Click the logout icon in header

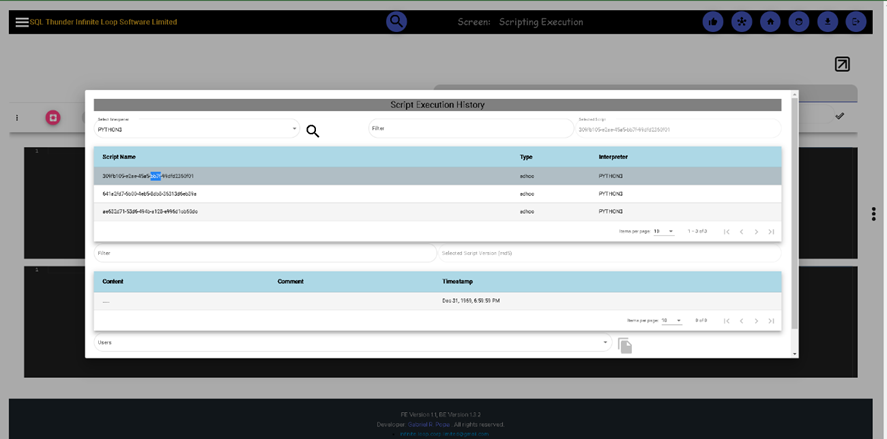[x=856, y=22]
